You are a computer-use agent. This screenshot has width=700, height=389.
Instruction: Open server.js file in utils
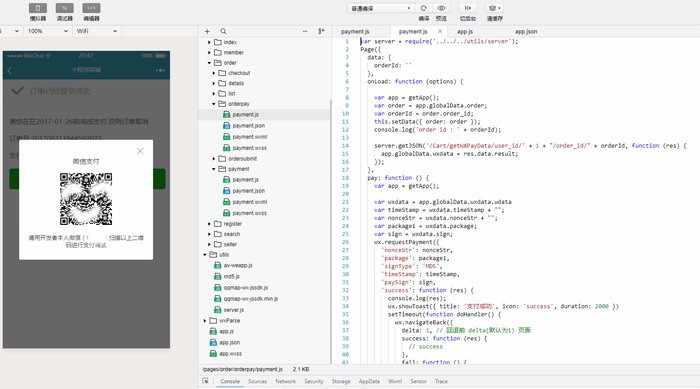[233, 310]
